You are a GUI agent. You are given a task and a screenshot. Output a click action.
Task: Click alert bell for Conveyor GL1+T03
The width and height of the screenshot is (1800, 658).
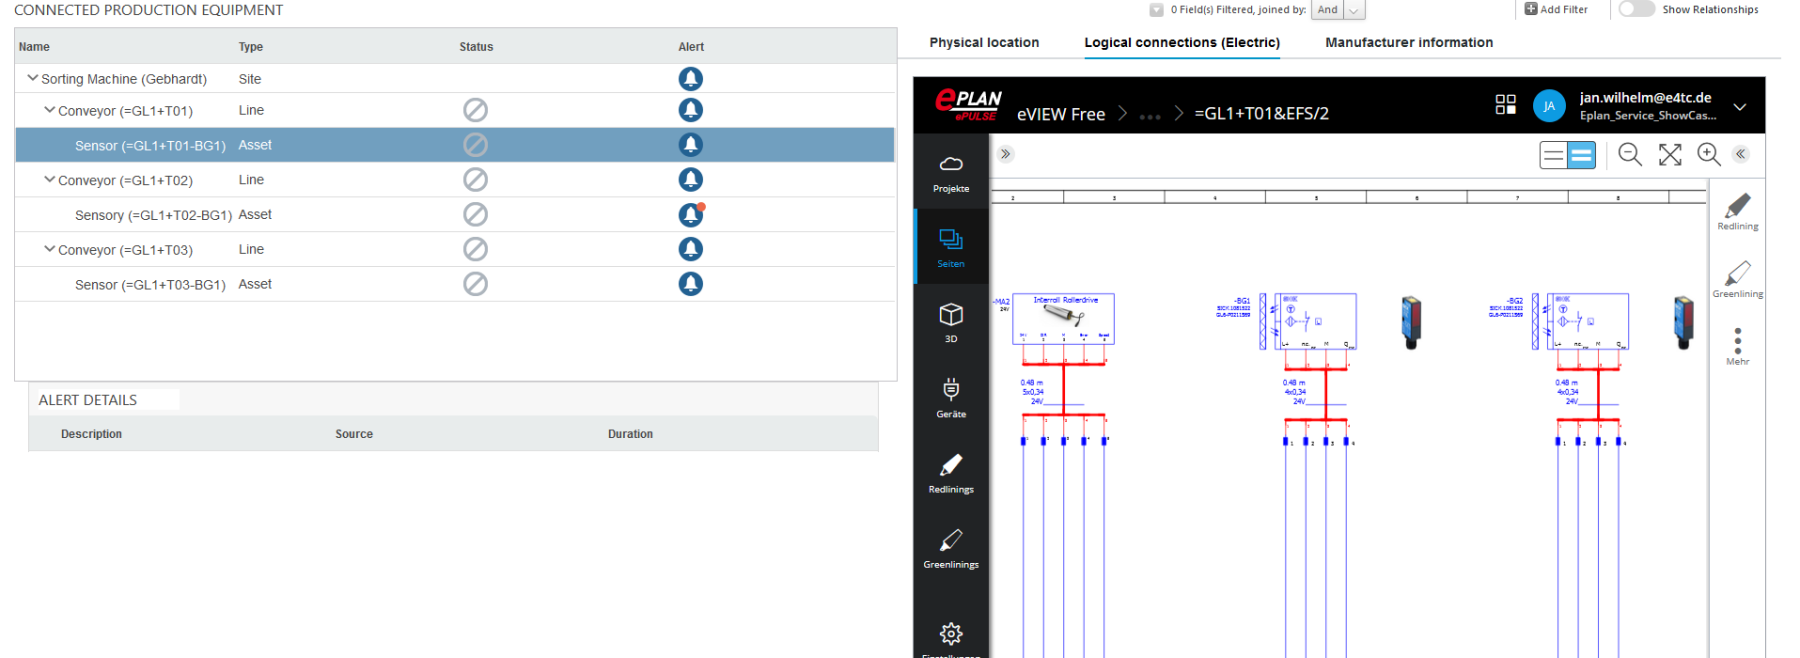[x=690, y=249]
